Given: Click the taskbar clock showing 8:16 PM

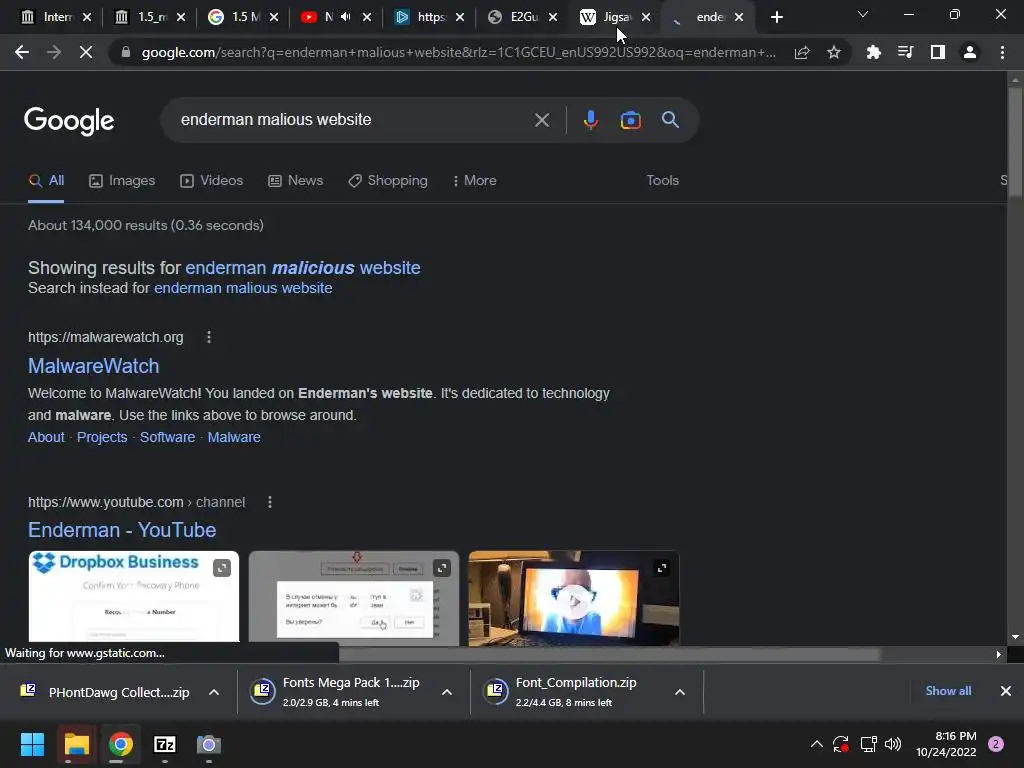Looking at the screenshot, I should tap(946, 744).
